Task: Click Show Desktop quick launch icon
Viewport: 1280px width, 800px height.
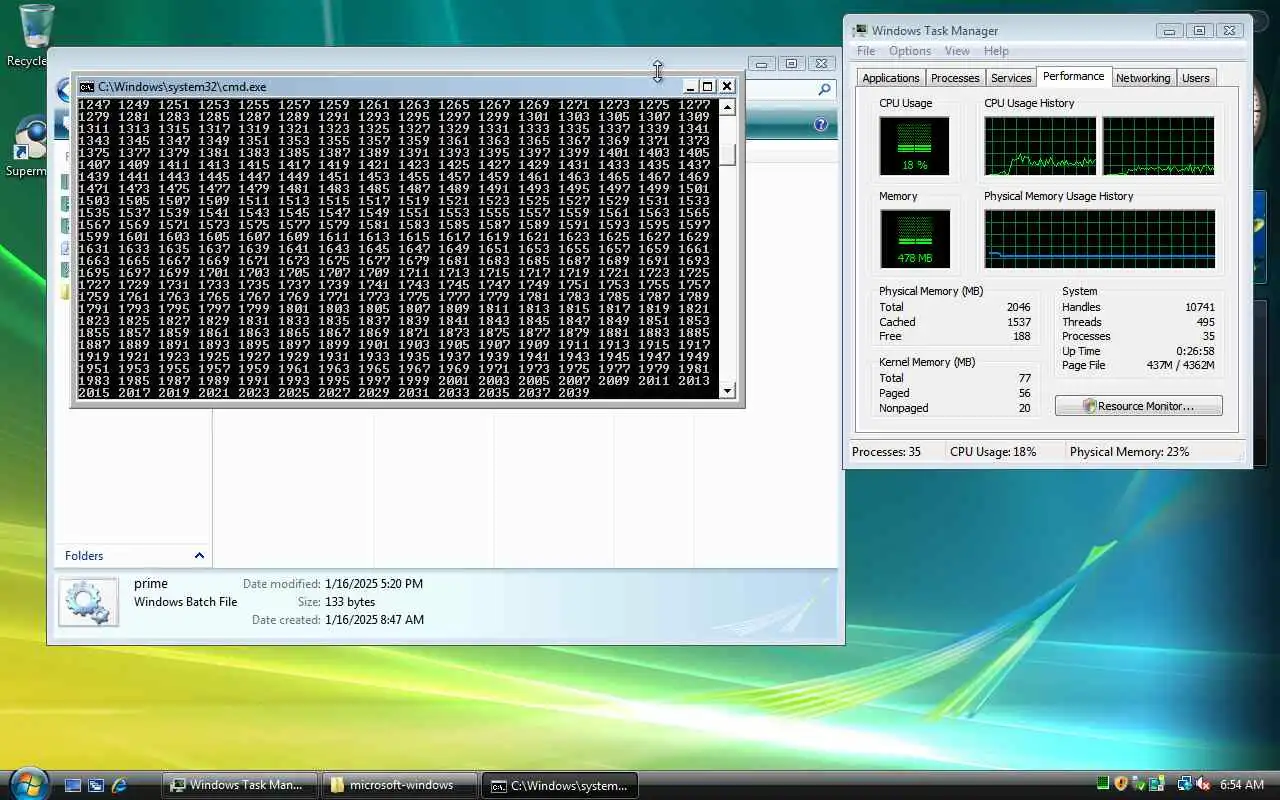Action: point(73,785)
